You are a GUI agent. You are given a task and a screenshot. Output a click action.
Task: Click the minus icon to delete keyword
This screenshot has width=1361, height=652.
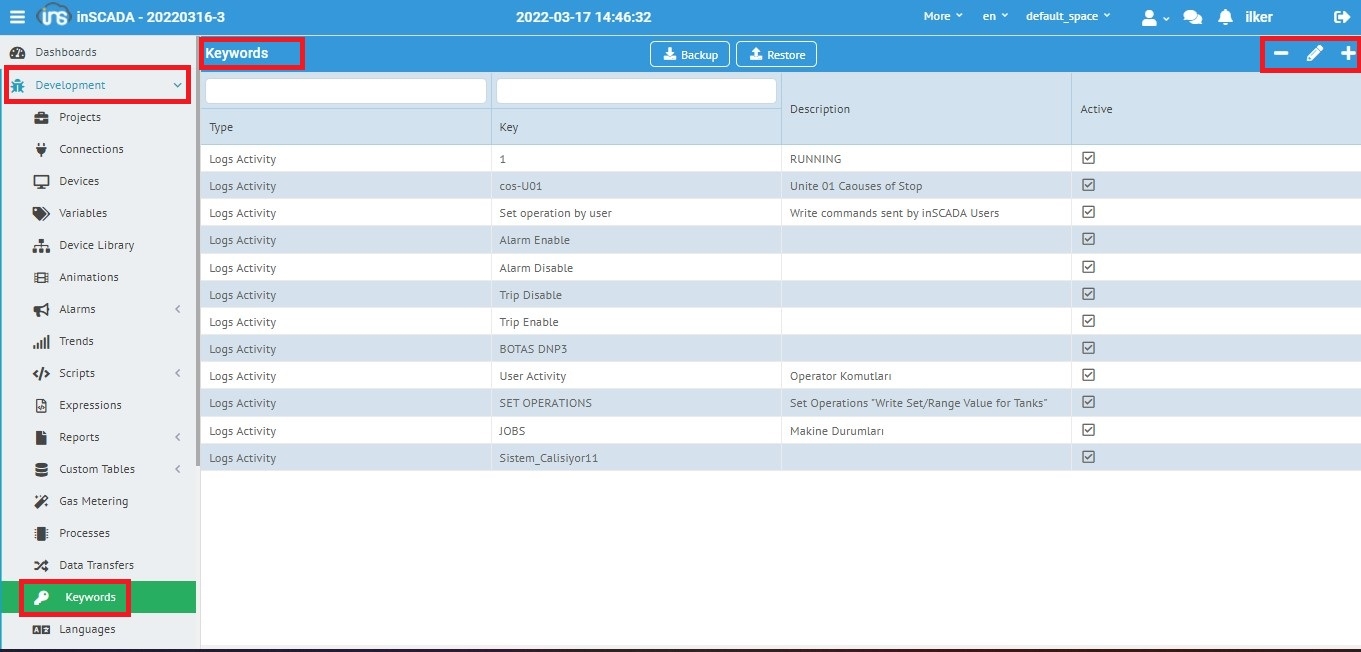[1281, 54]
